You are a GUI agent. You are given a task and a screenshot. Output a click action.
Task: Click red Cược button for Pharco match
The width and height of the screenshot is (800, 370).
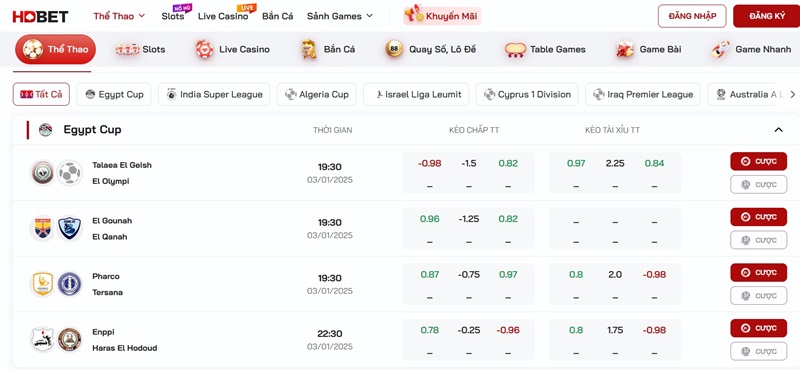click(x=758, y=273)
